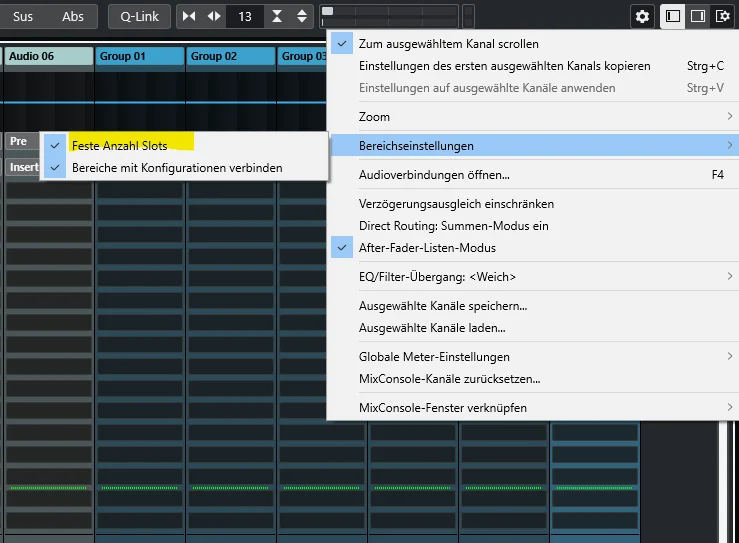Viewport: 739px width, 543px height.
Task: Toggle the left zone panel icon
Action: pyautogui.click(x=673, y=16)
